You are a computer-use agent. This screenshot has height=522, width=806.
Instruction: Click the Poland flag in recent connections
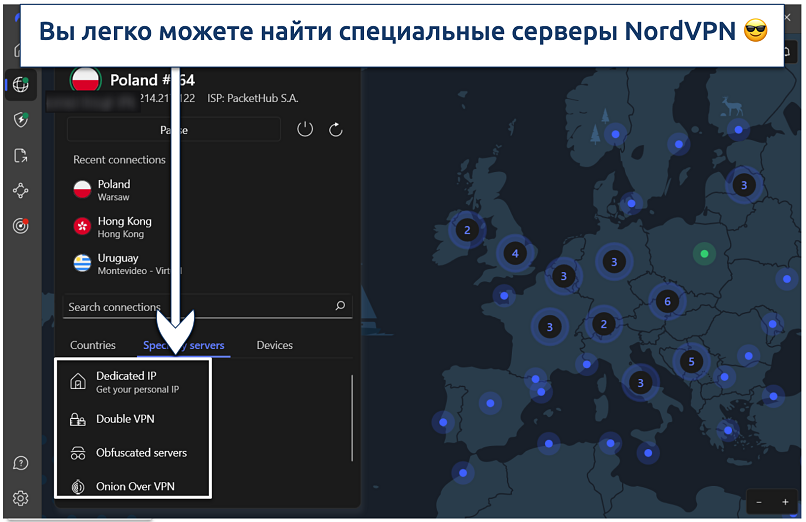pos(82,190)
